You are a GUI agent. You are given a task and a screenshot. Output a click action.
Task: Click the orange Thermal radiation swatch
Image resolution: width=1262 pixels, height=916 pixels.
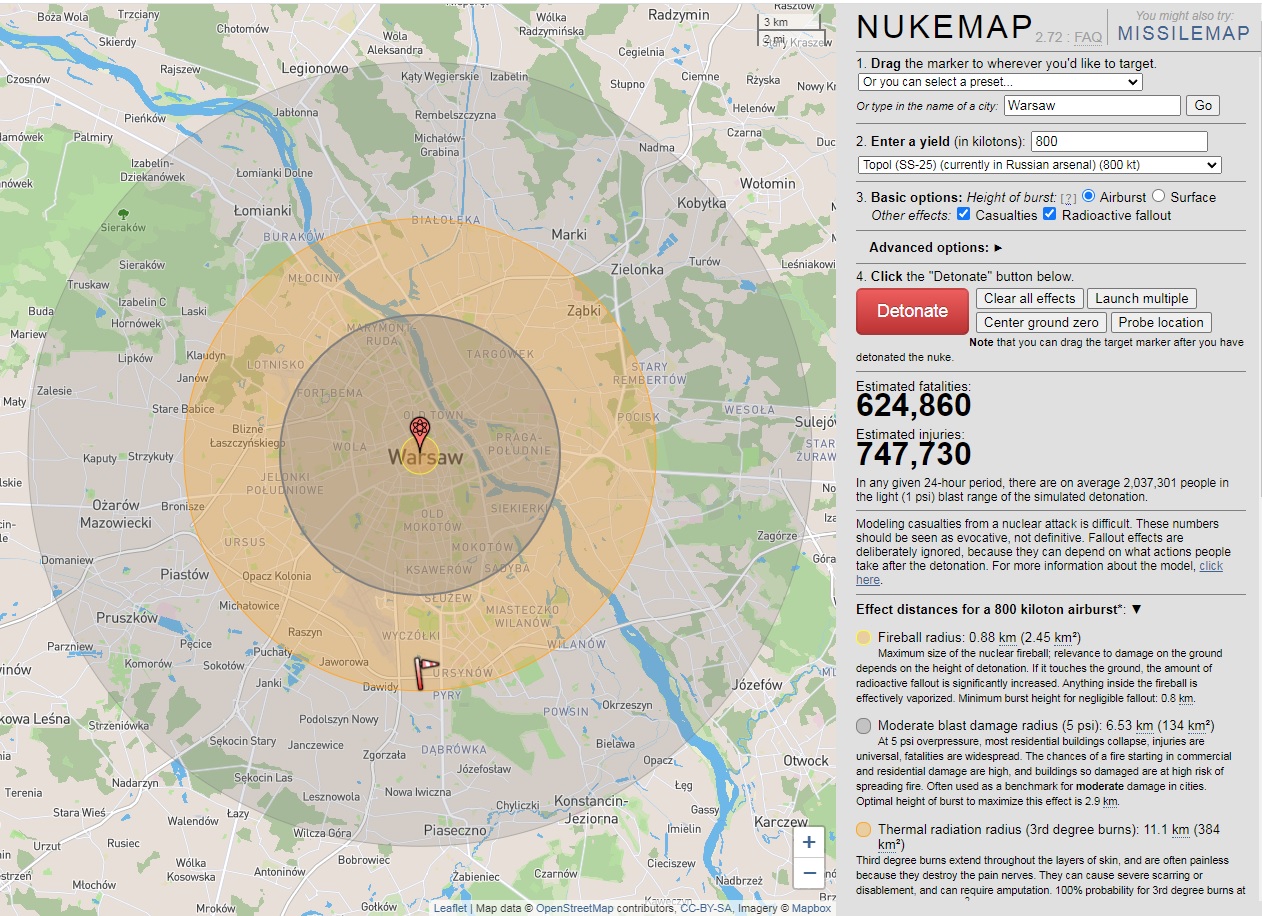tap(863, 829)
